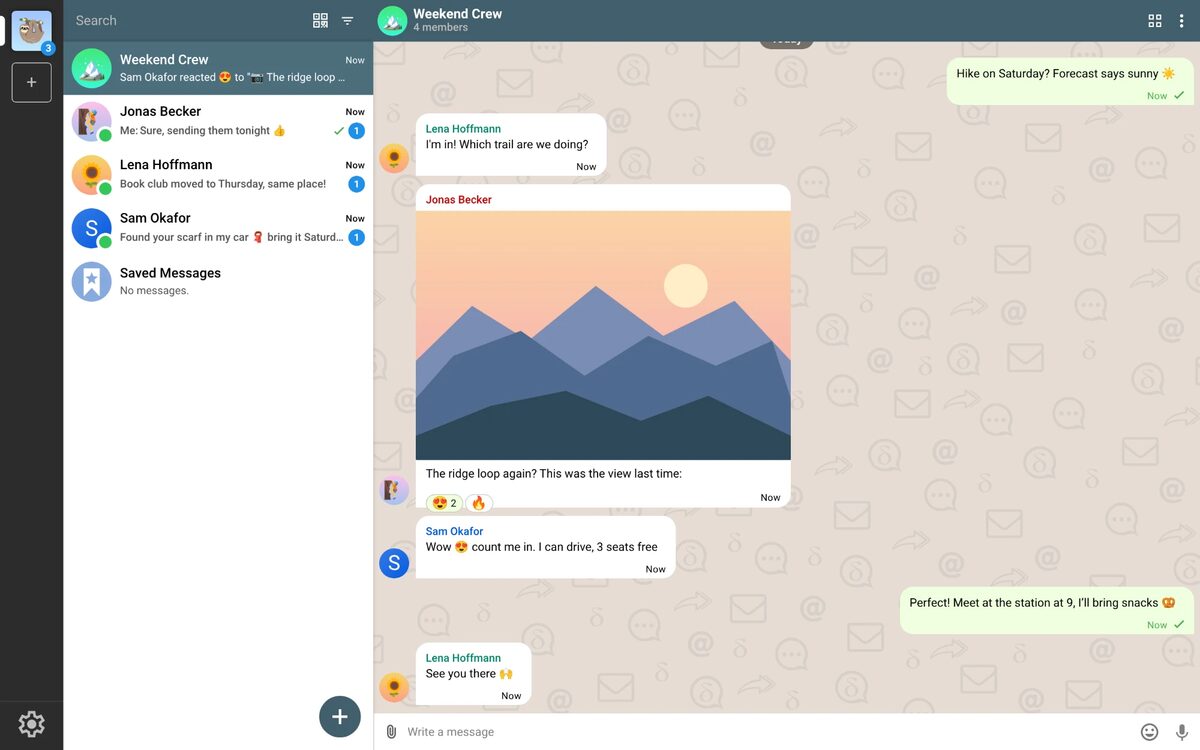
Task: Click the Saved Messages bookmark icon
Action: [91, 282]
